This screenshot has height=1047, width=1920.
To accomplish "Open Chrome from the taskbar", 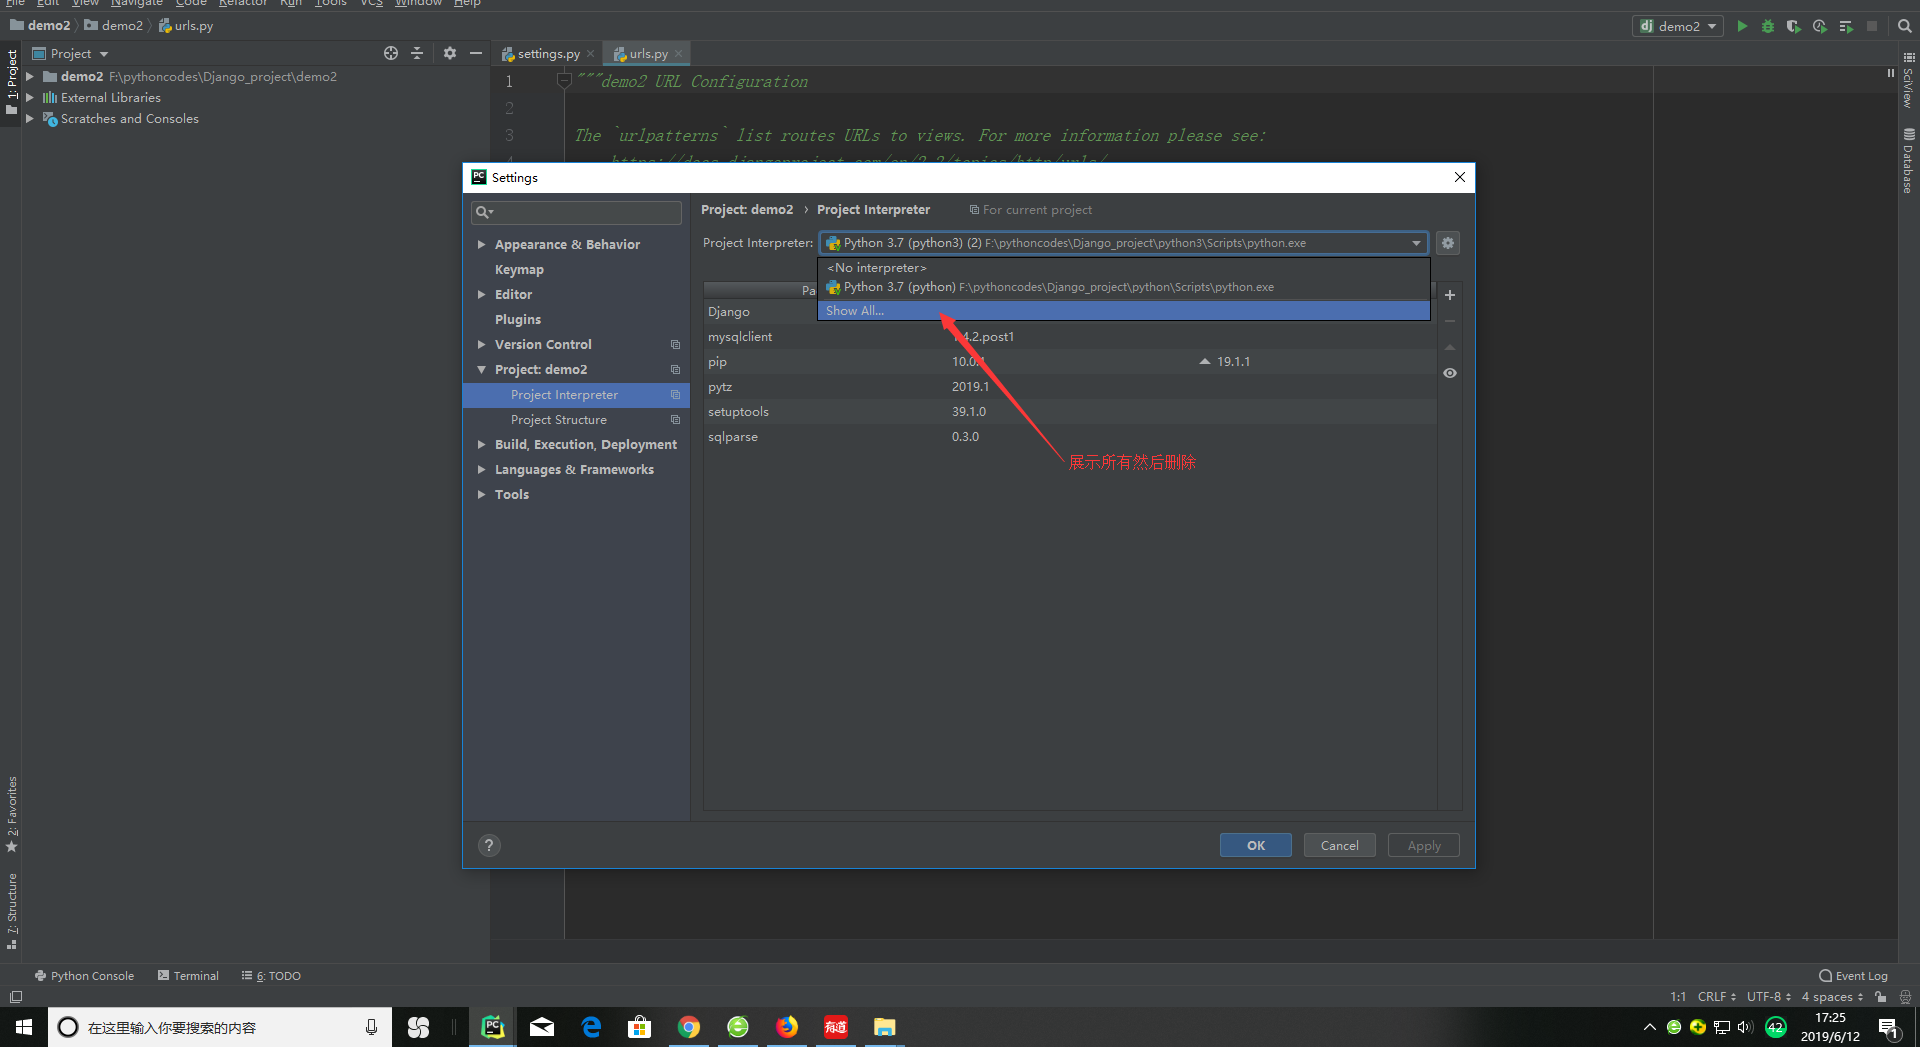I will 689,1027.
